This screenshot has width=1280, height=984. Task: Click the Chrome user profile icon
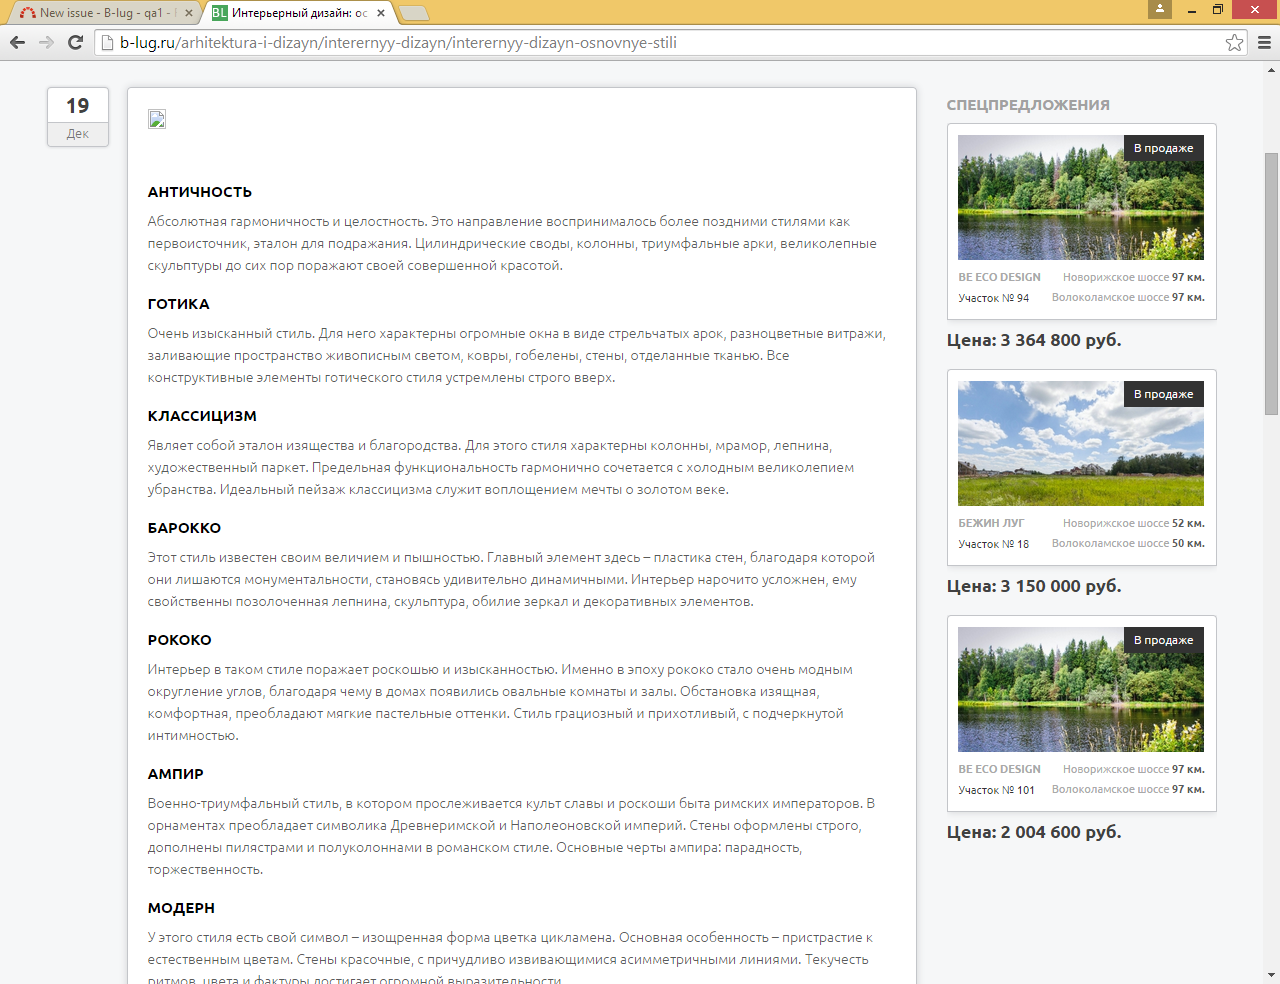pyautogui.click(x=1160, y=9)
